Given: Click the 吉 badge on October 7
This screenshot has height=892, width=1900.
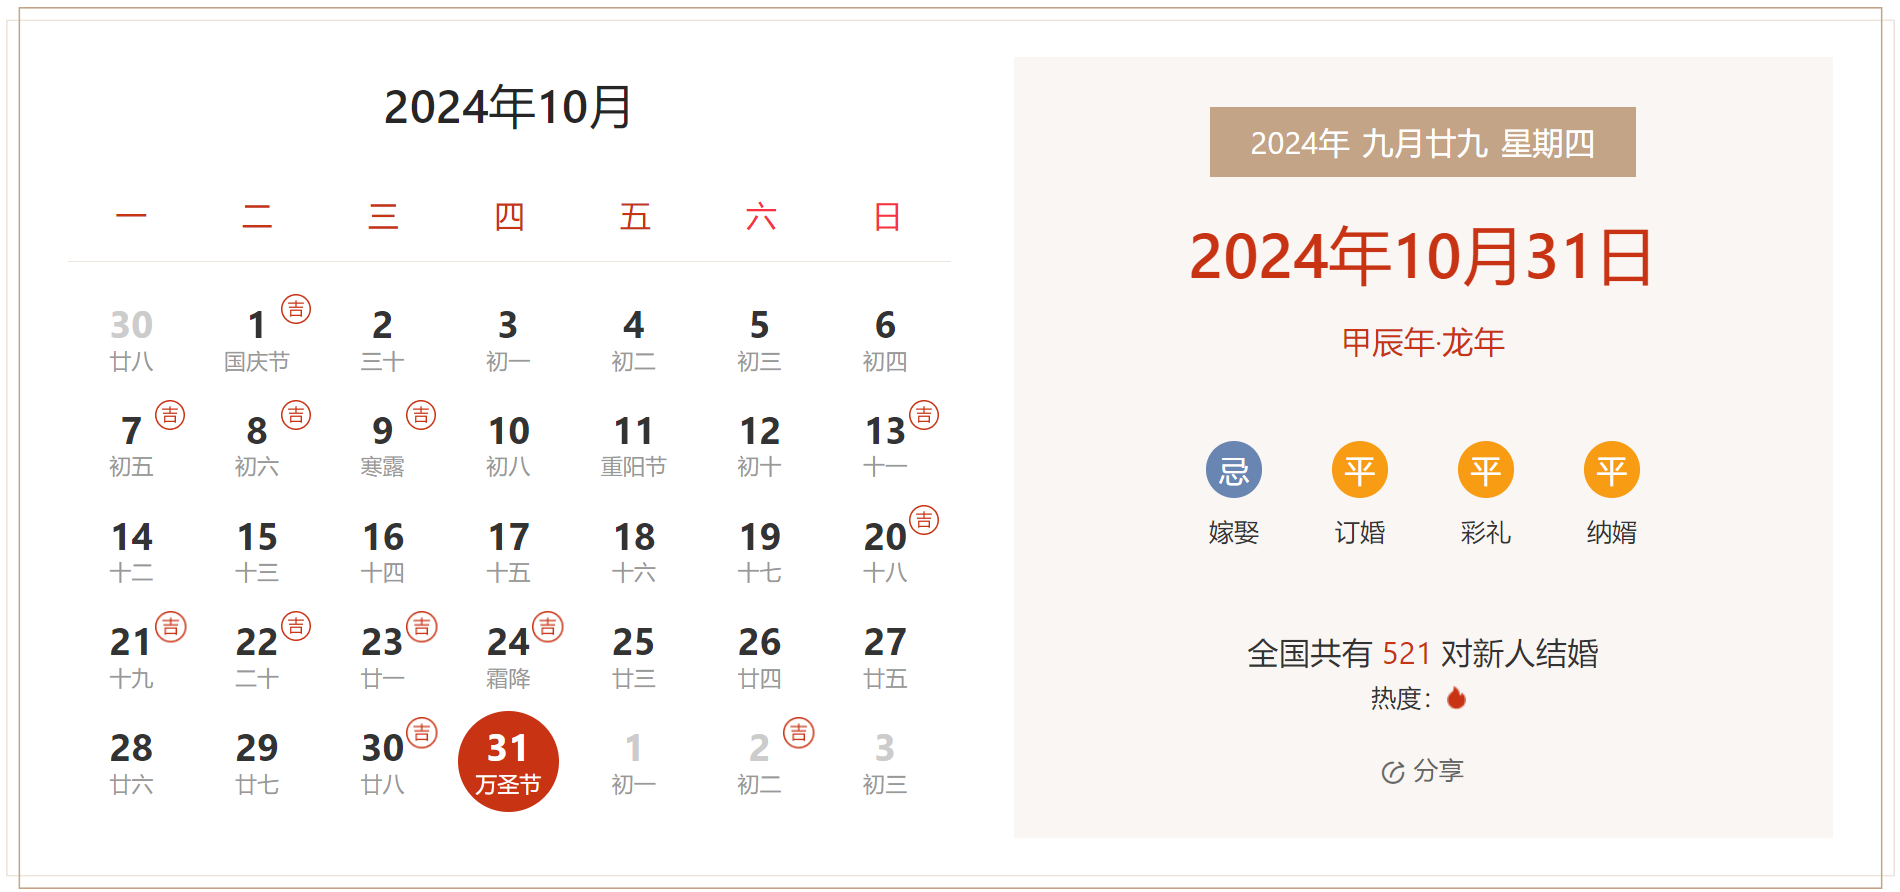Looking at the screenshot, I should click(170, 415).
